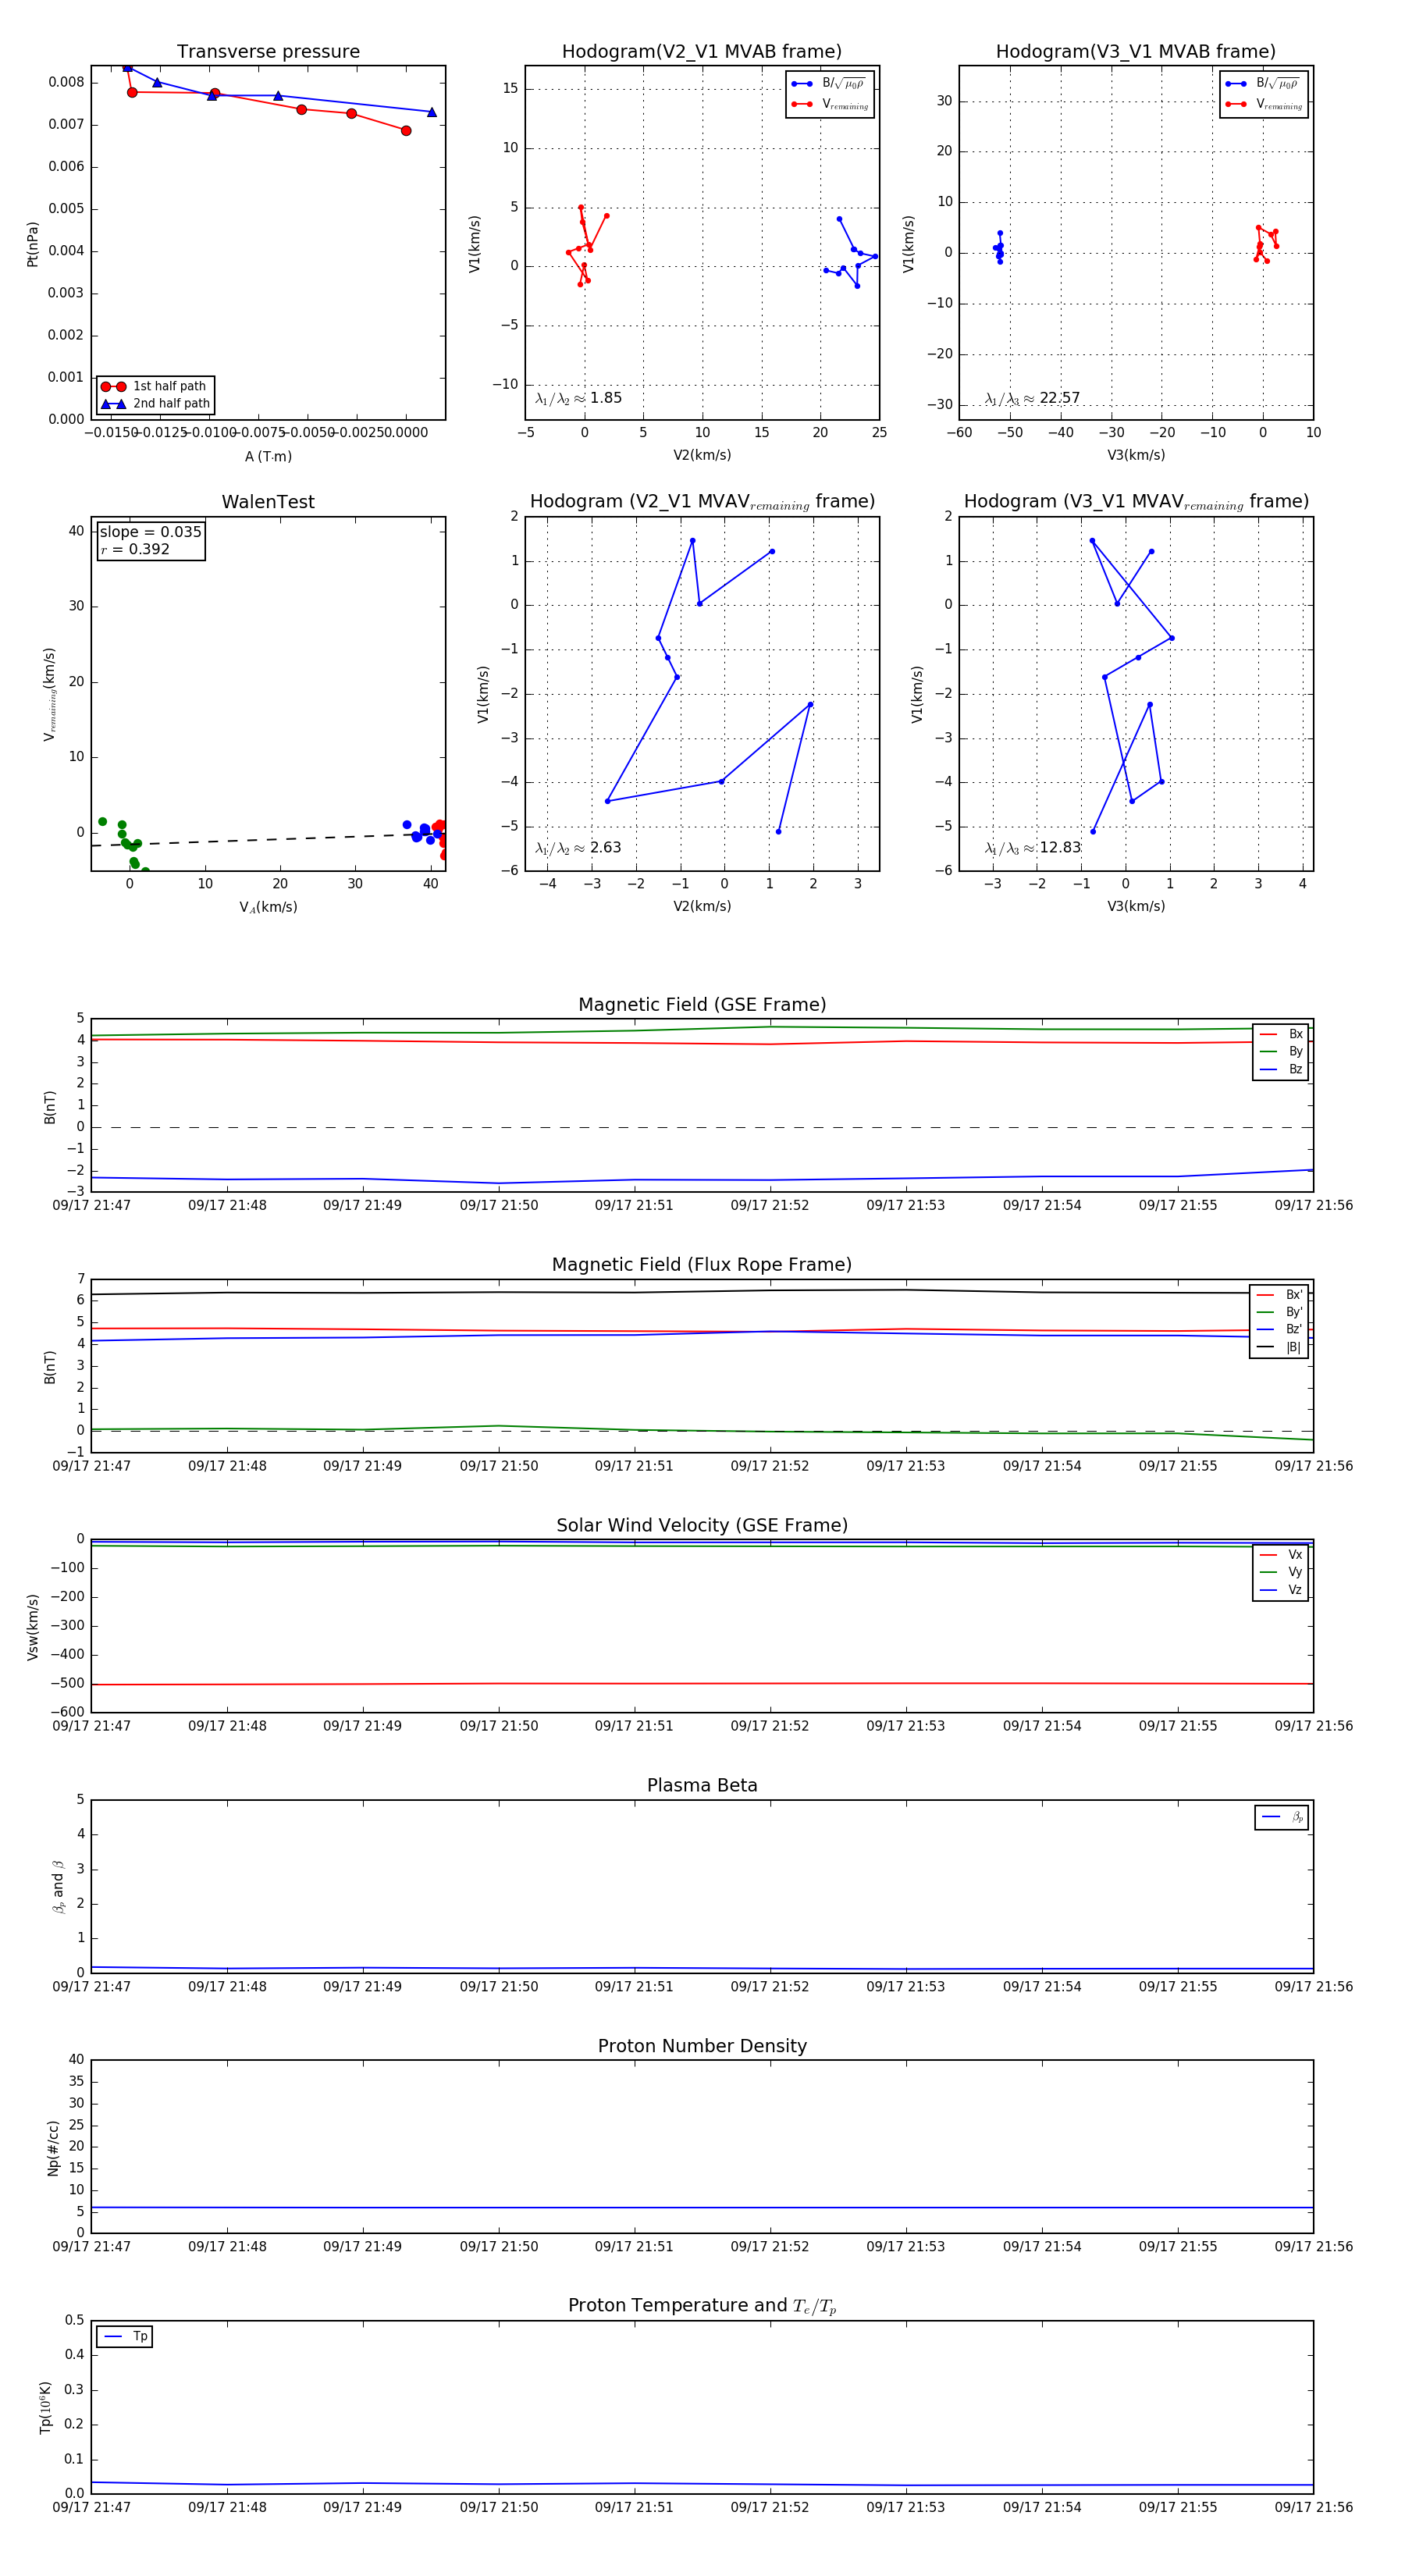Select the 'By' legend entry in GSE plot
Image resolution: width=1405 pixels, height=2576 pixels.
pos(1281,1051)
